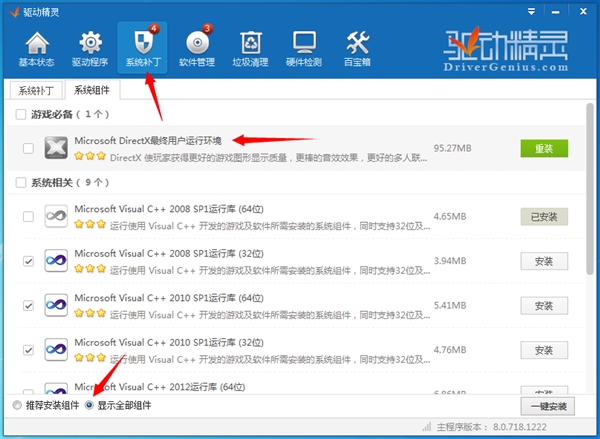Click the Microsoft DirectX component icon
The image size is (600, 439).
click(x=56, y=148)
